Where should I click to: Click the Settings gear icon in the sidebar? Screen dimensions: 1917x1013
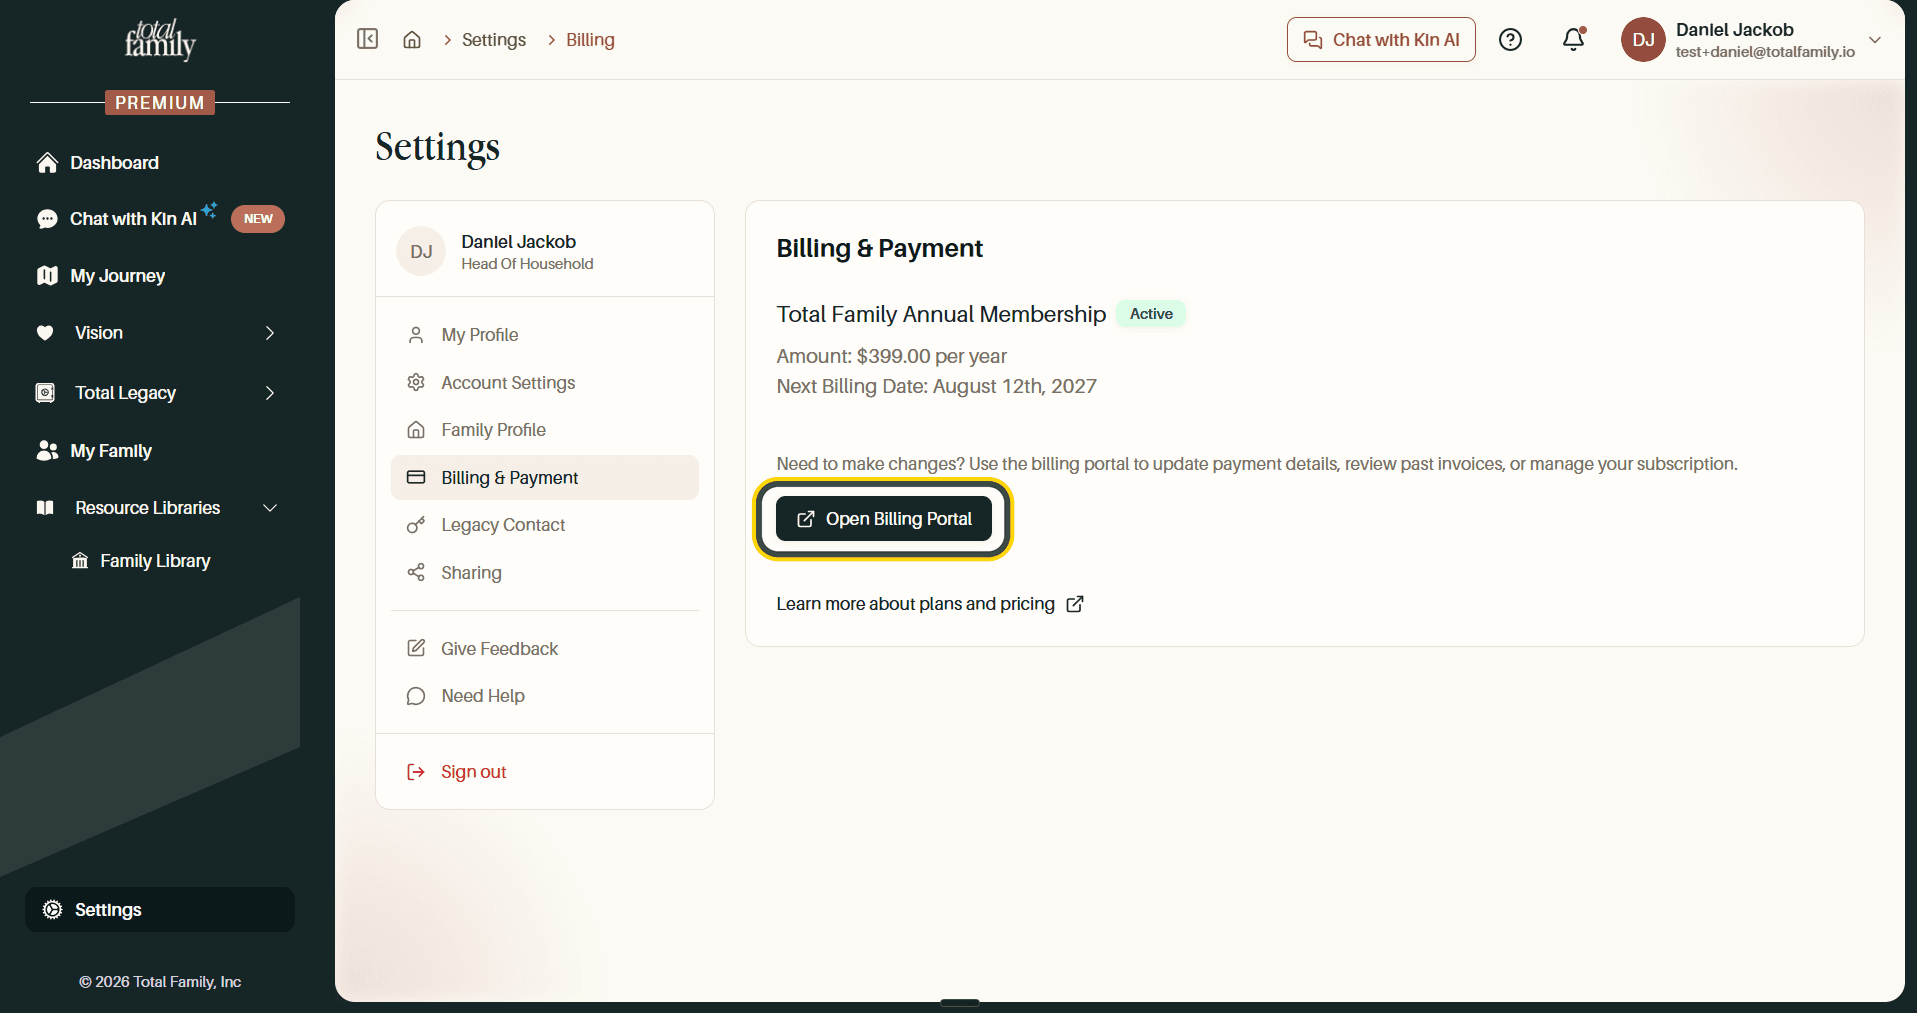click(x=53, y=910)
